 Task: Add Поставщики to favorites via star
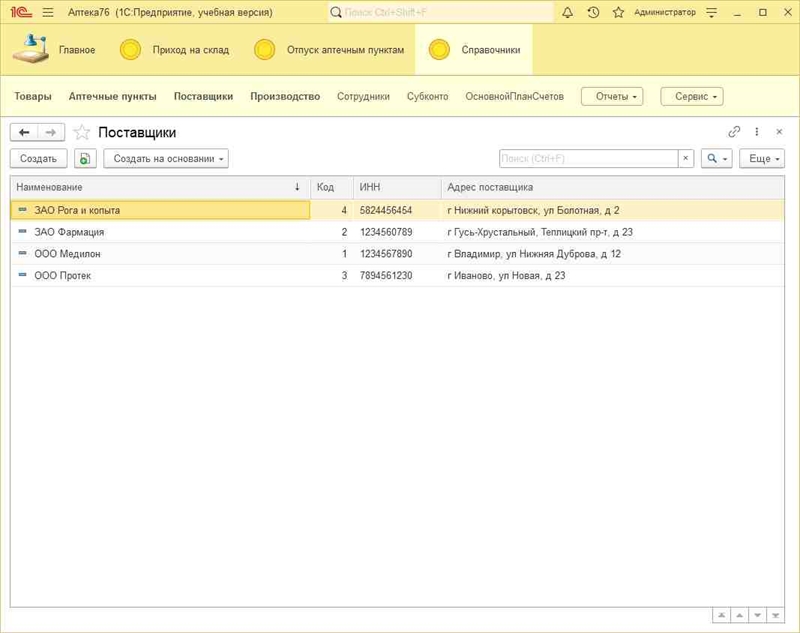[82, 133]
